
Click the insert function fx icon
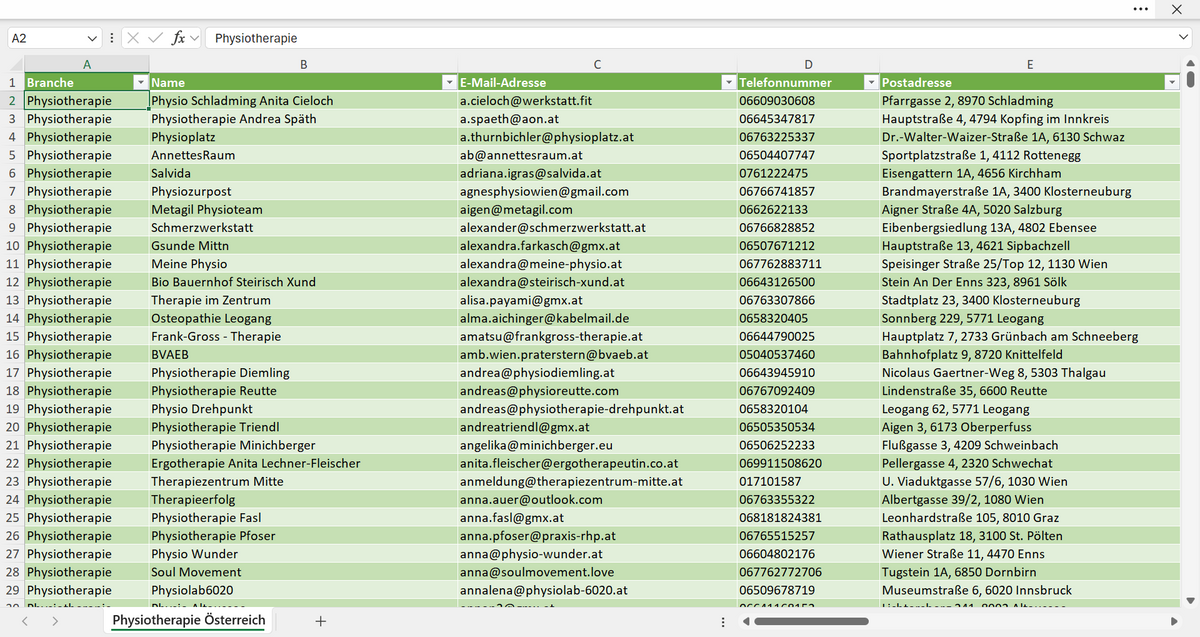178,38
